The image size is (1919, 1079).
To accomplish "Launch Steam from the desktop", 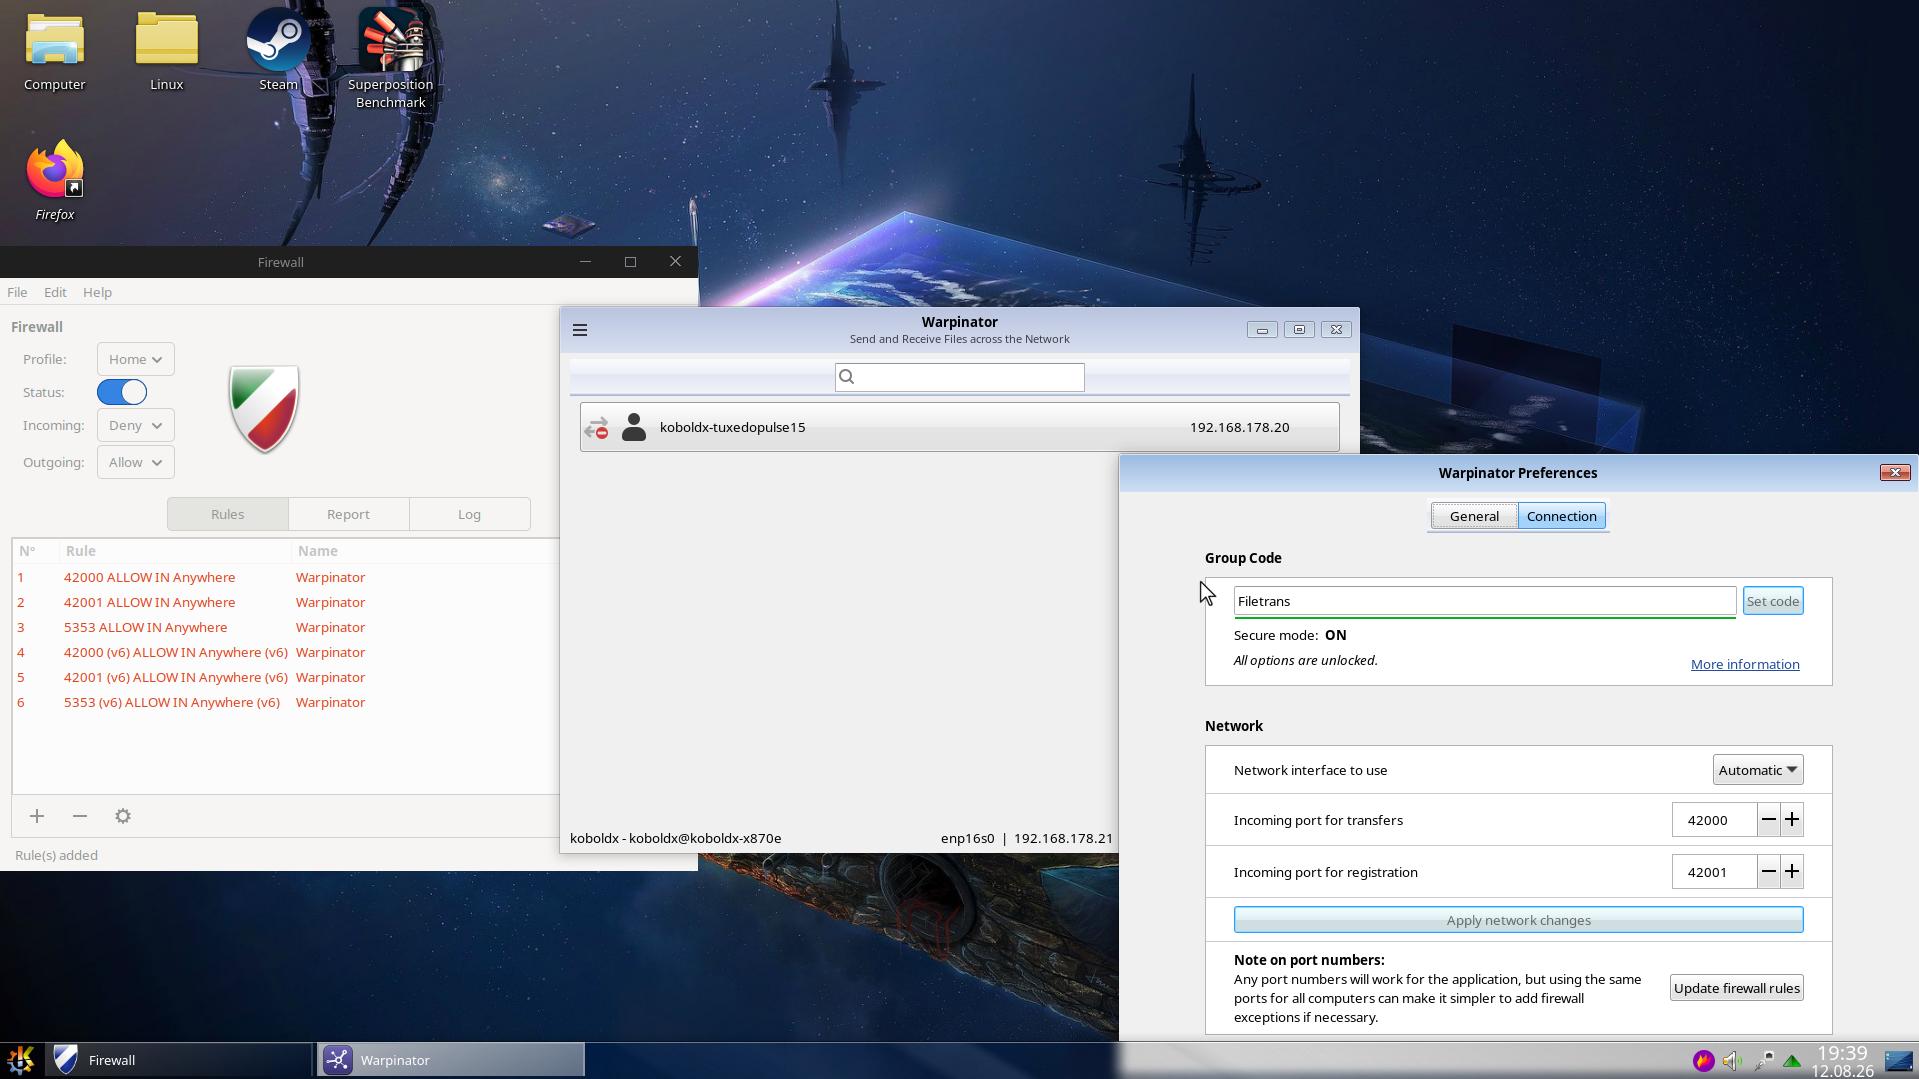I will [x=278, y=50].
